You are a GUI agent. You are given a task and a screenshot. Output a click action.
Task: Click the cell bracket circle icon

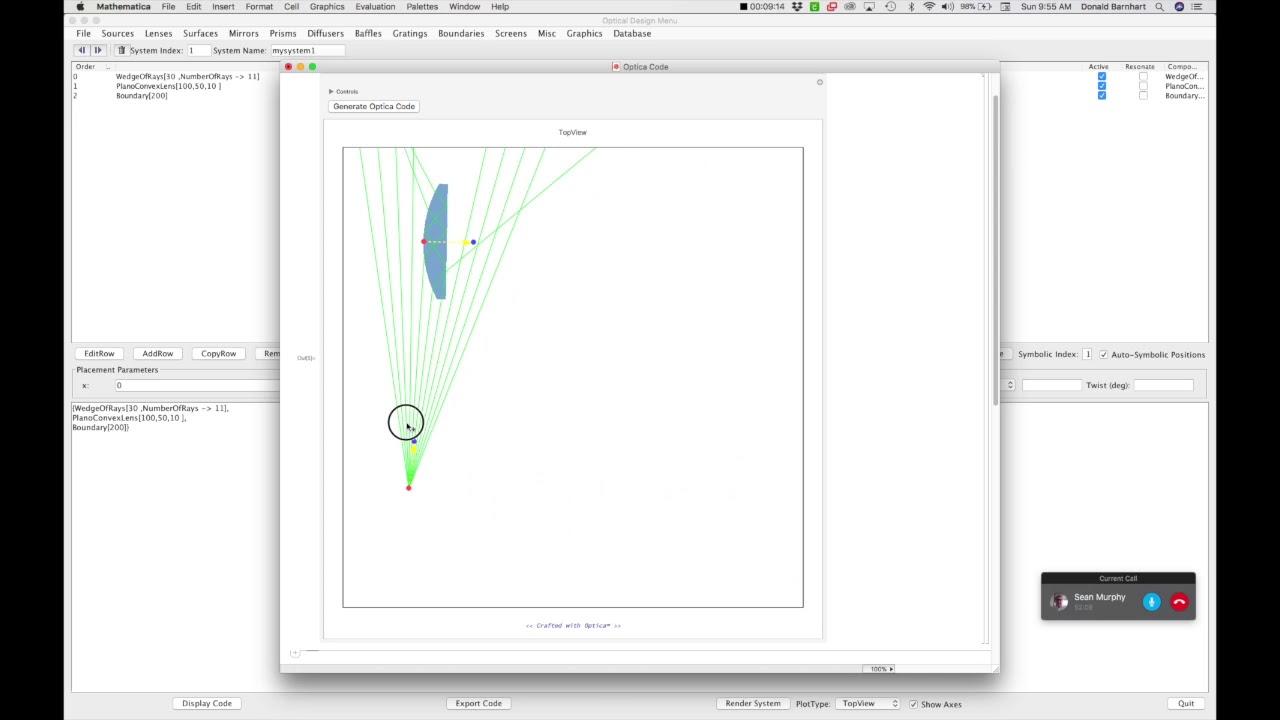[819, 82]
